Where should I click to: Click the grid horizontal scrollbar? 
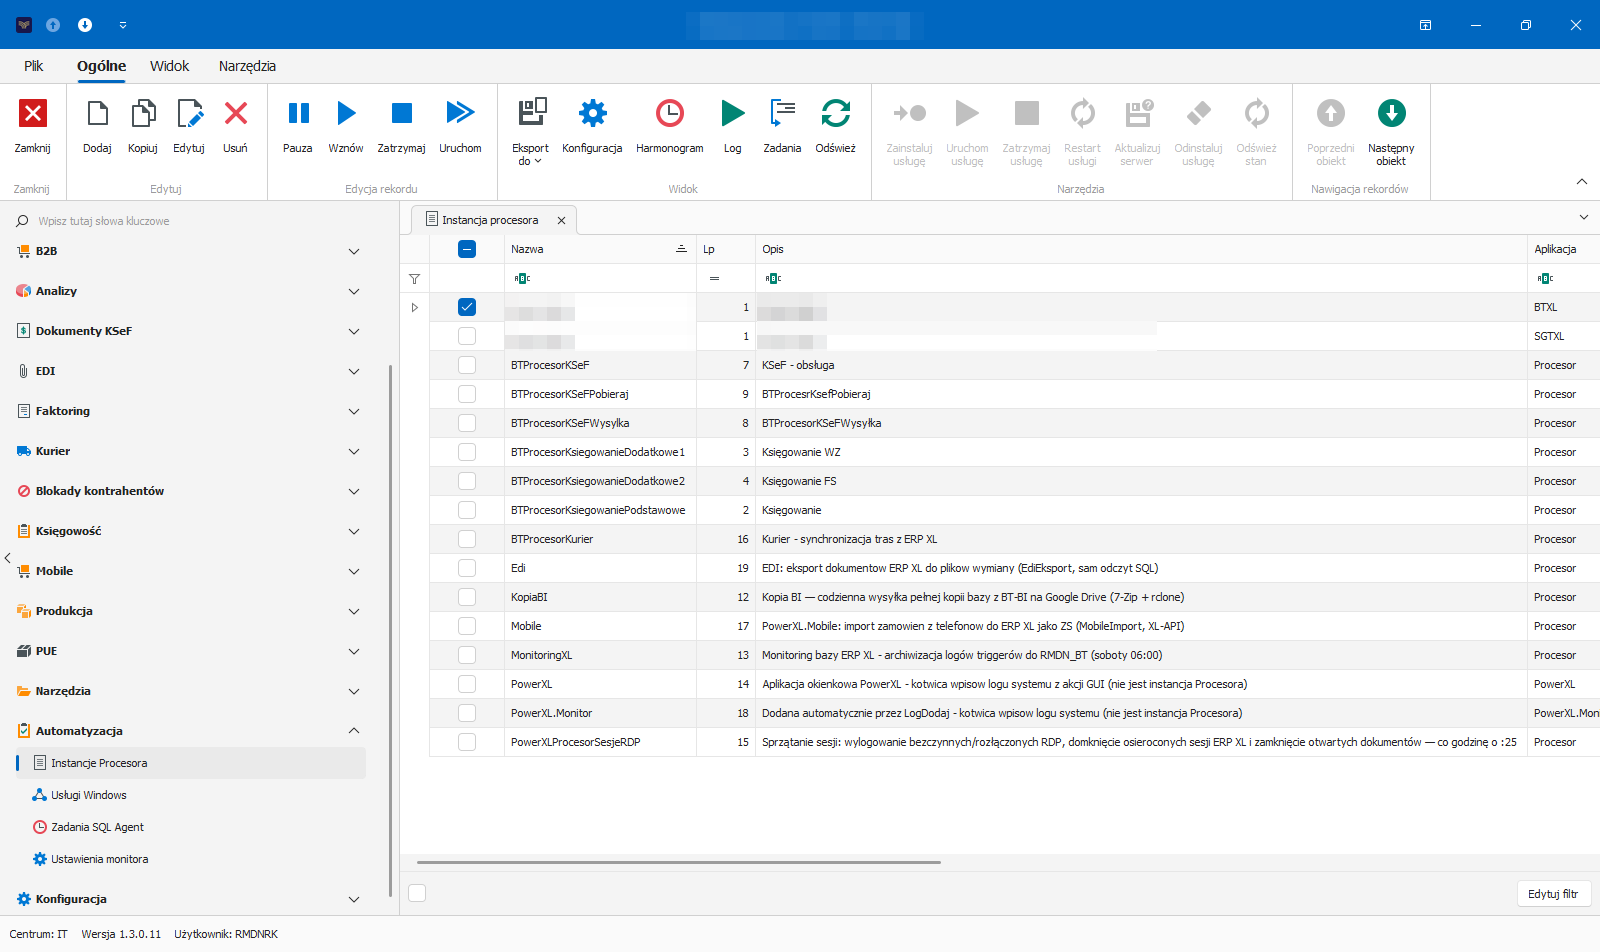tap(679, 862)
